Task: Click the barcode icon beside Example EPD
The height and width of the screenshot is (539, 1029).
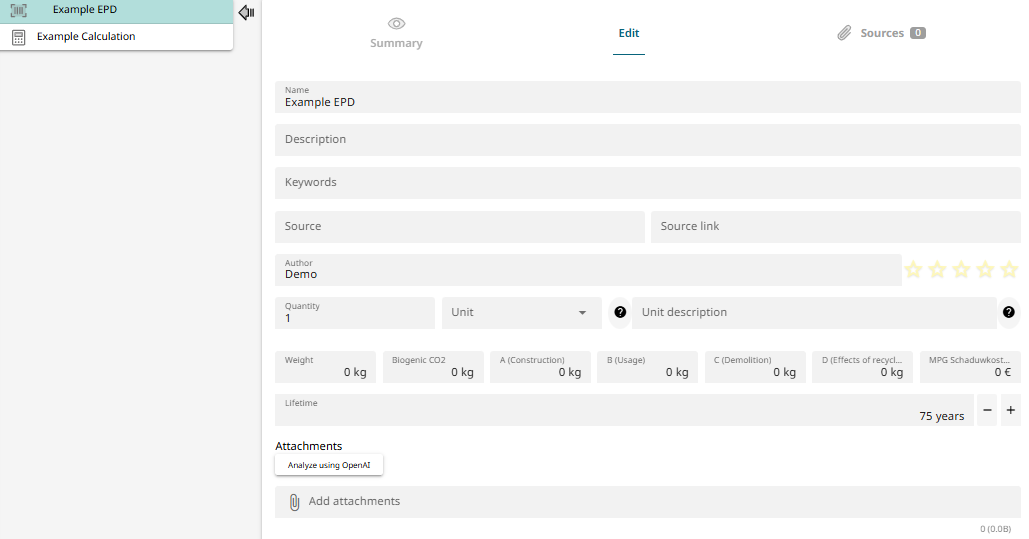Action: click(18, 10)
